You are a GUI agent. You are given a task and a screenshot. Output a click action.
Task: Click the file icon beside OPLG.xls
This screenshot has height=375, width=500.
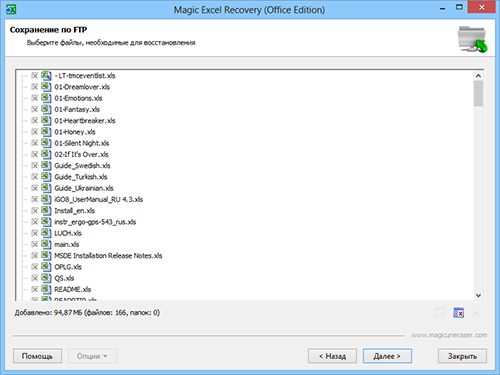46,267
